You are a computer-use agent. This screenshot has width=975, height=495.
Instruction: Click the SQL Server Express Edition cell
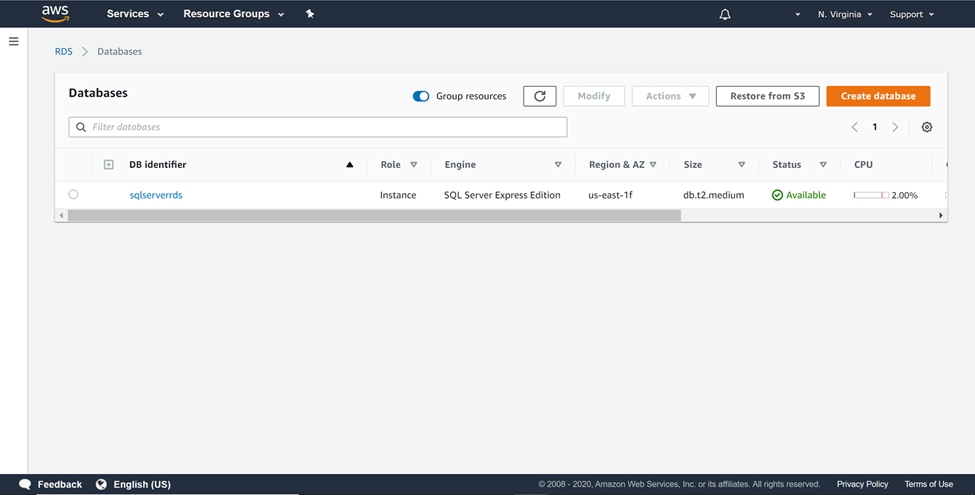[x=502, y=195]
